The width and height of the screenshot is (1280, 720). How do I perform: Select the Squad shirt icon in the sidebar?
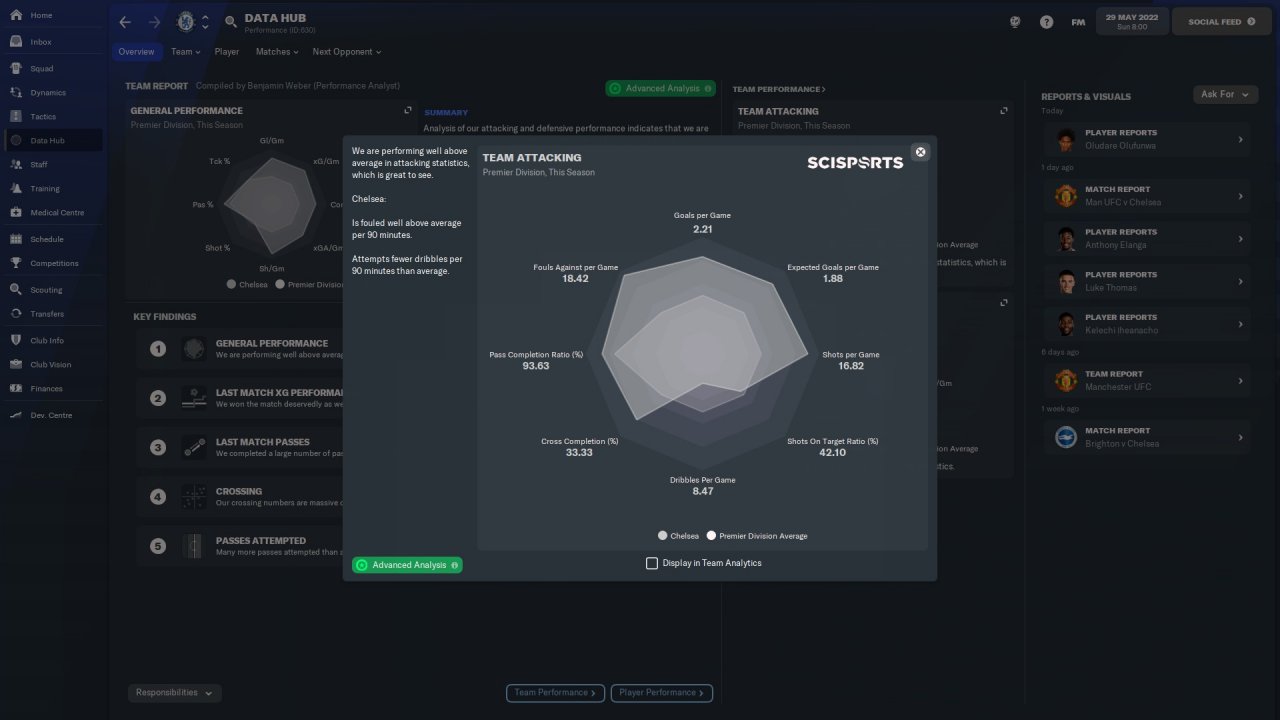tap(16, 68)
